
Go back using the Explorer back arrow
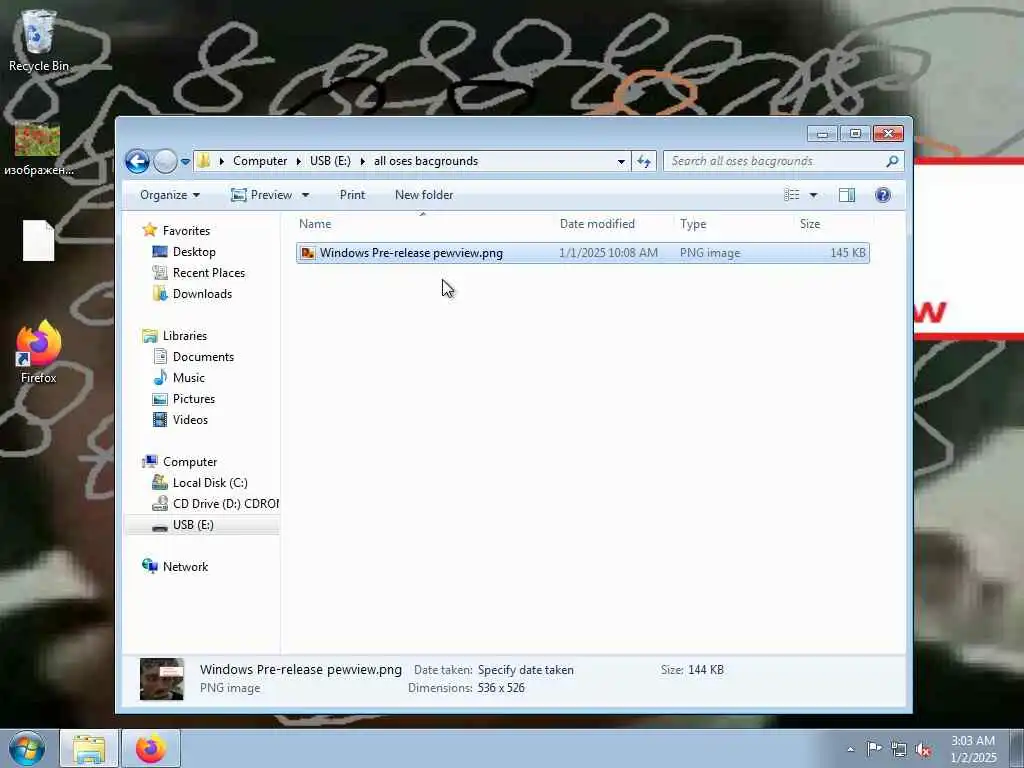[x=137, y=161]
